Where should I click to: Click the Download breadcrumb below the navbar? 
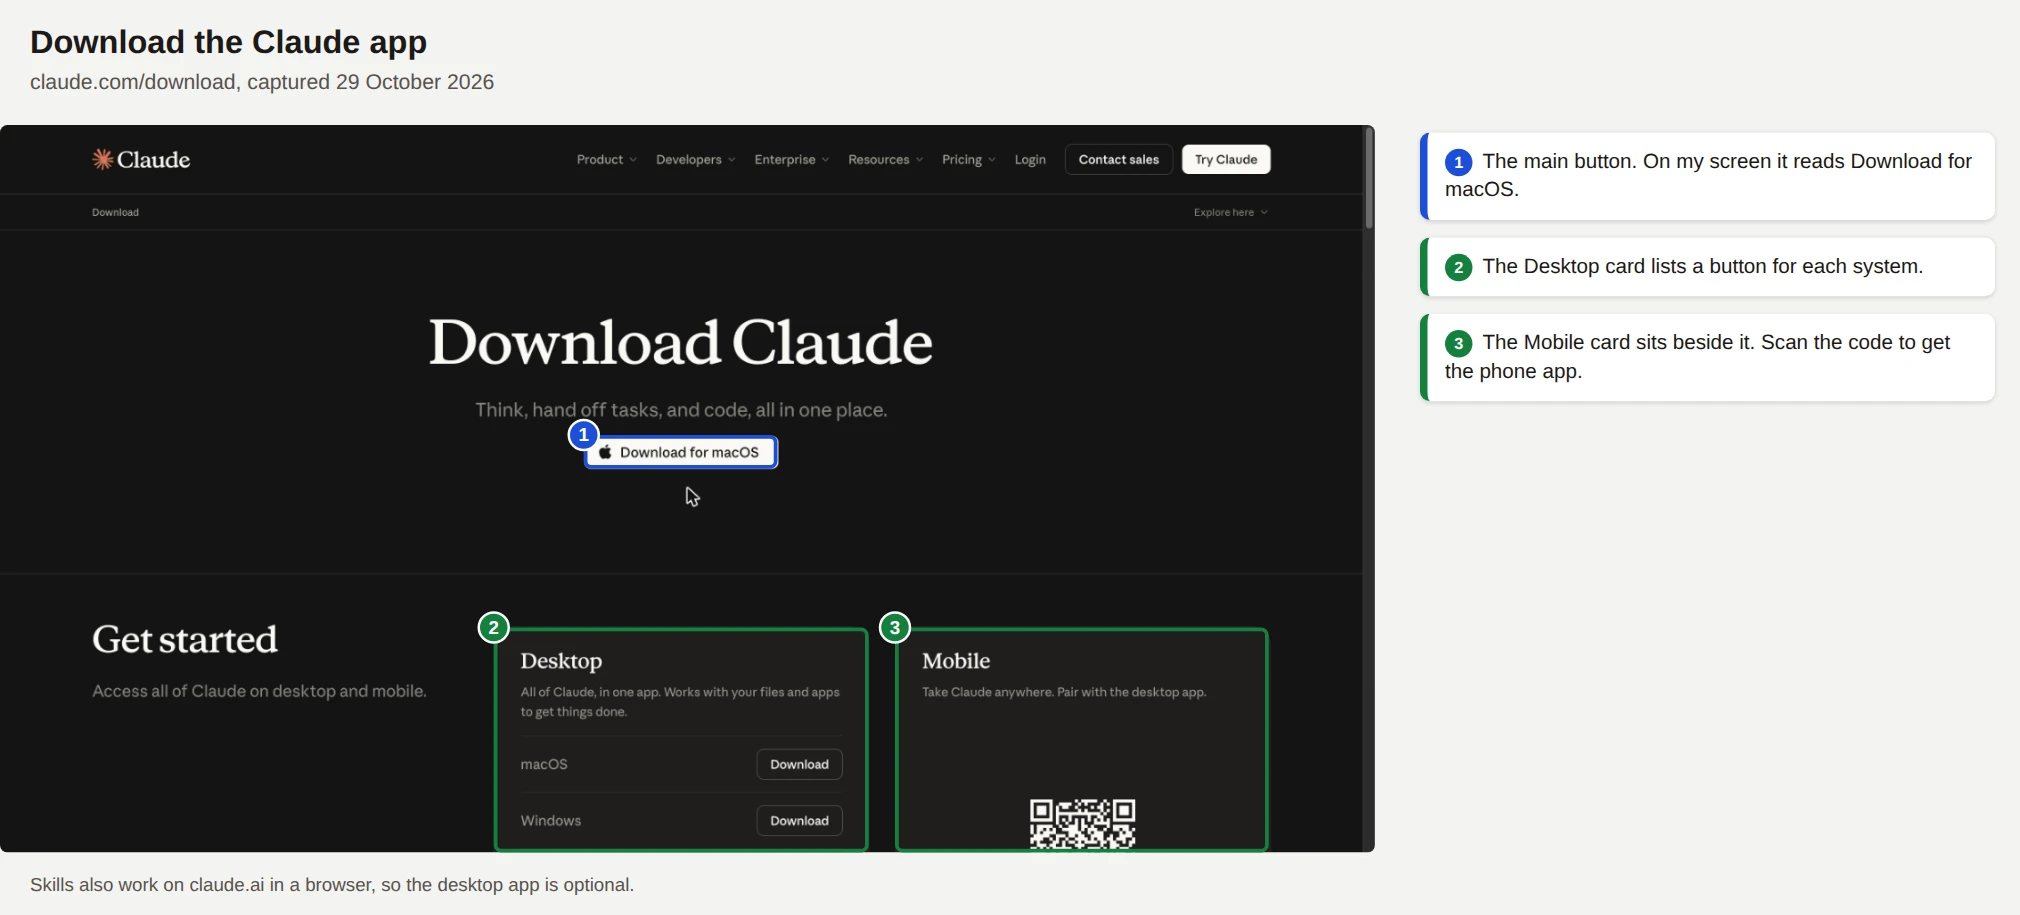115,212
